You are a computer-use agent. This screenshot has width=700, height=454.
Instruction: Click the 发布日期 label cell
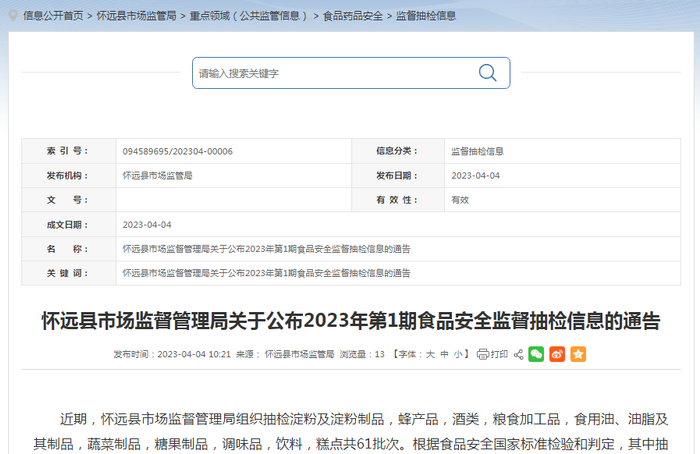tap(398, 175)
